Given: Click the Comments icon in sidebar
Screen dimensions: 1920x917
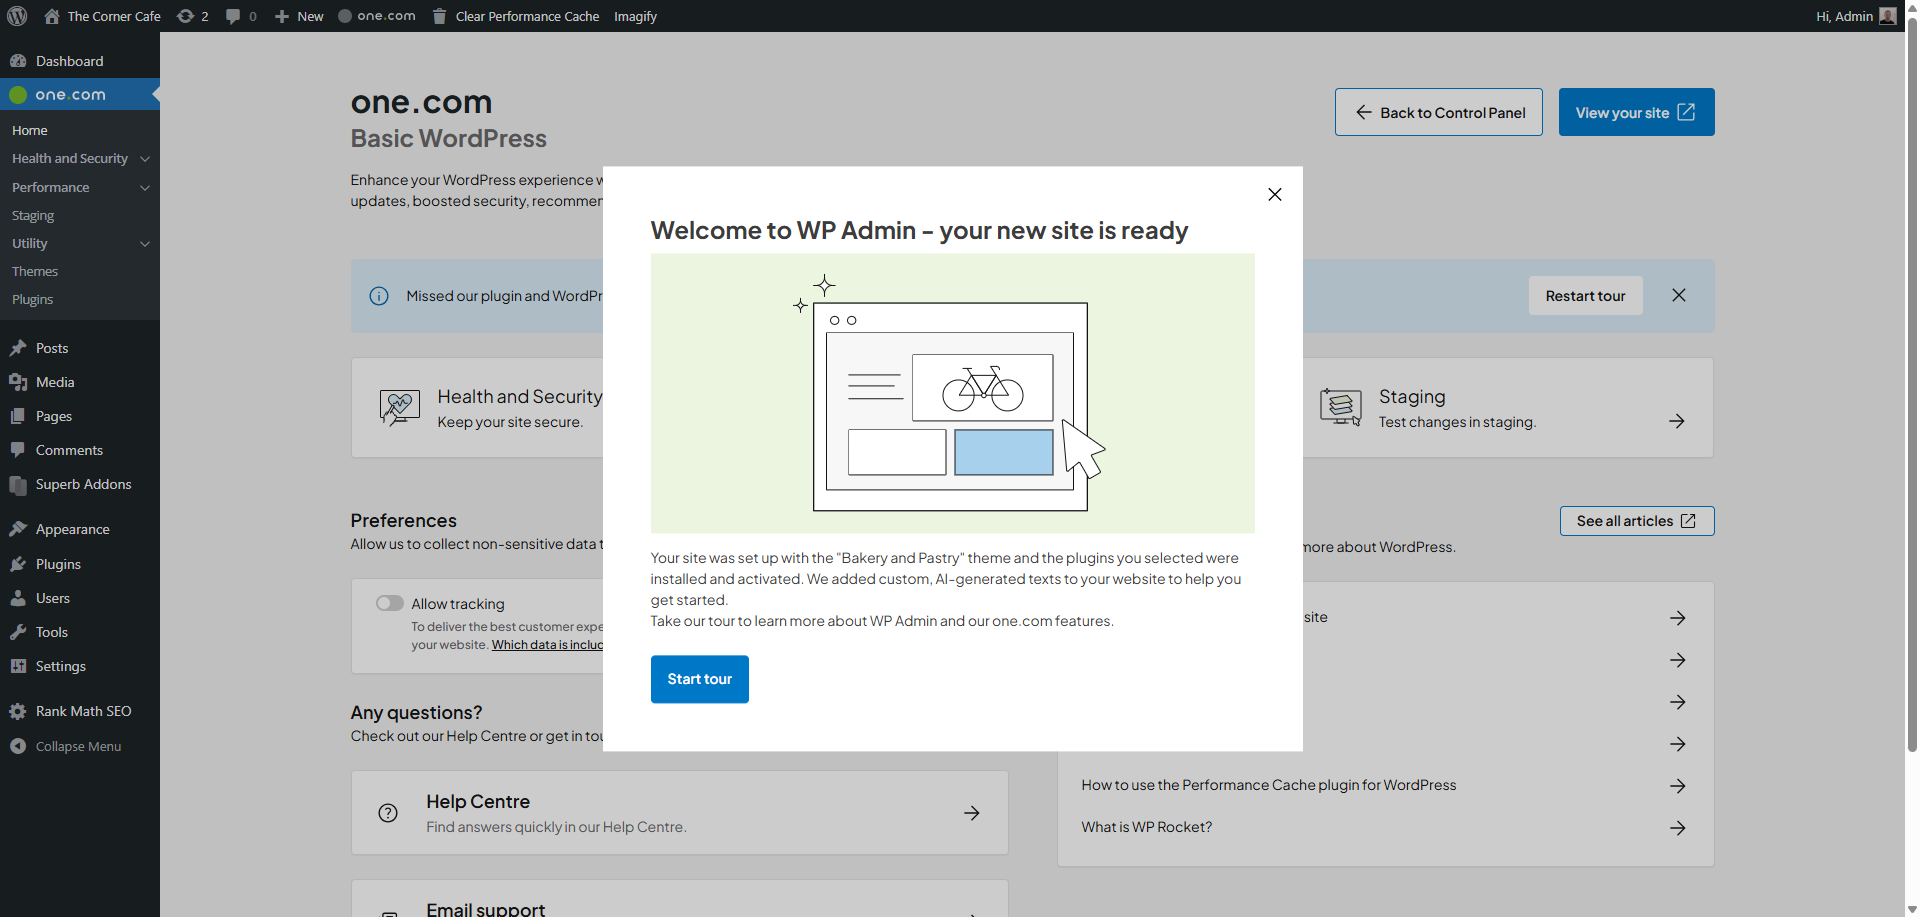Looking at the screenshot, I should point(18,450).
